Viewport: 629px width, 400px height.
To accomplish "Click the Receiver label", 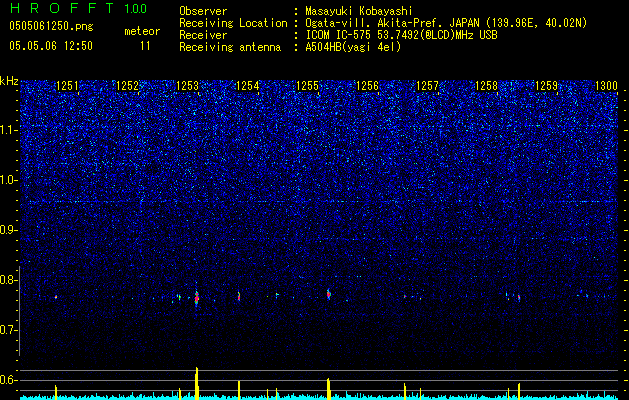I will point(203,35).
